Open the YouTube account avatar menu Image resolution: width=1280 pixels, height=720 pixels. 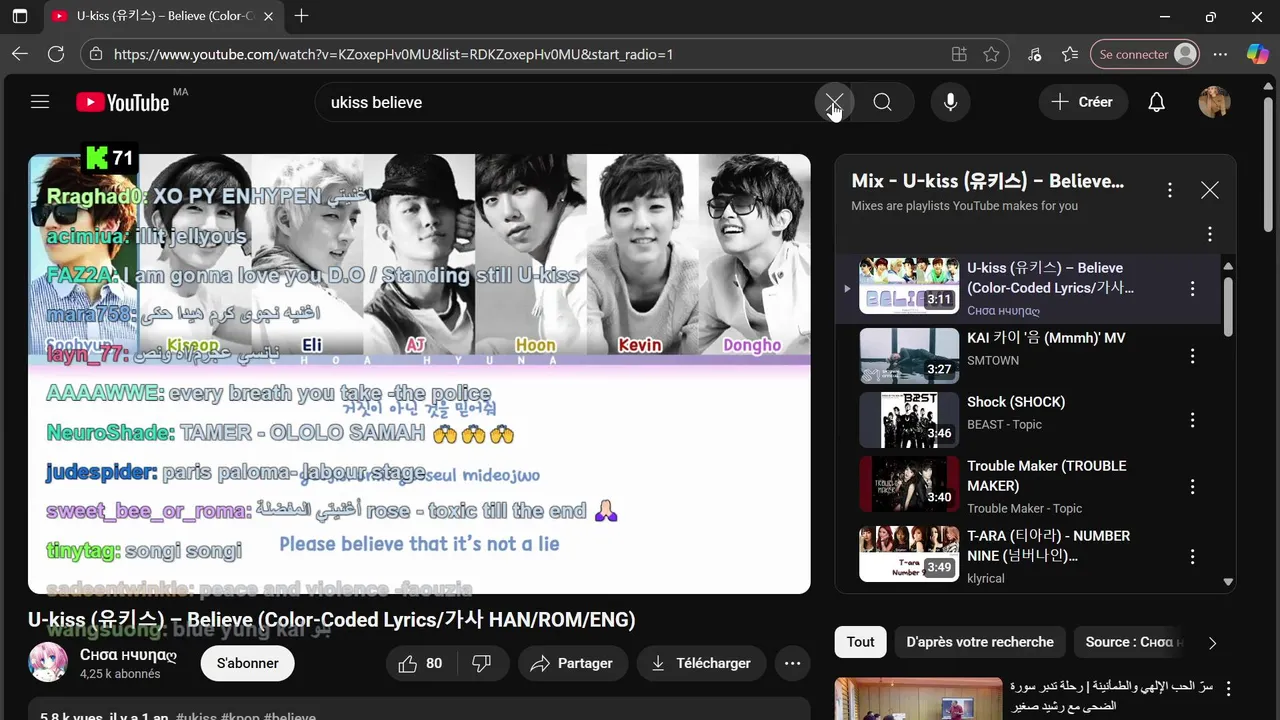[x=1214, y=102]
